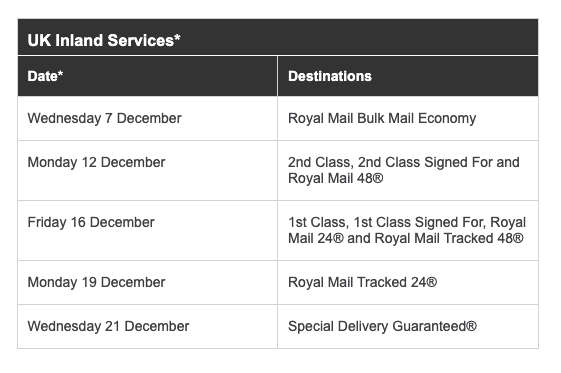Screen dimensions: 561x373
Task: Click the registered symbol after Guaranteed
Action: tap(471, 326)
